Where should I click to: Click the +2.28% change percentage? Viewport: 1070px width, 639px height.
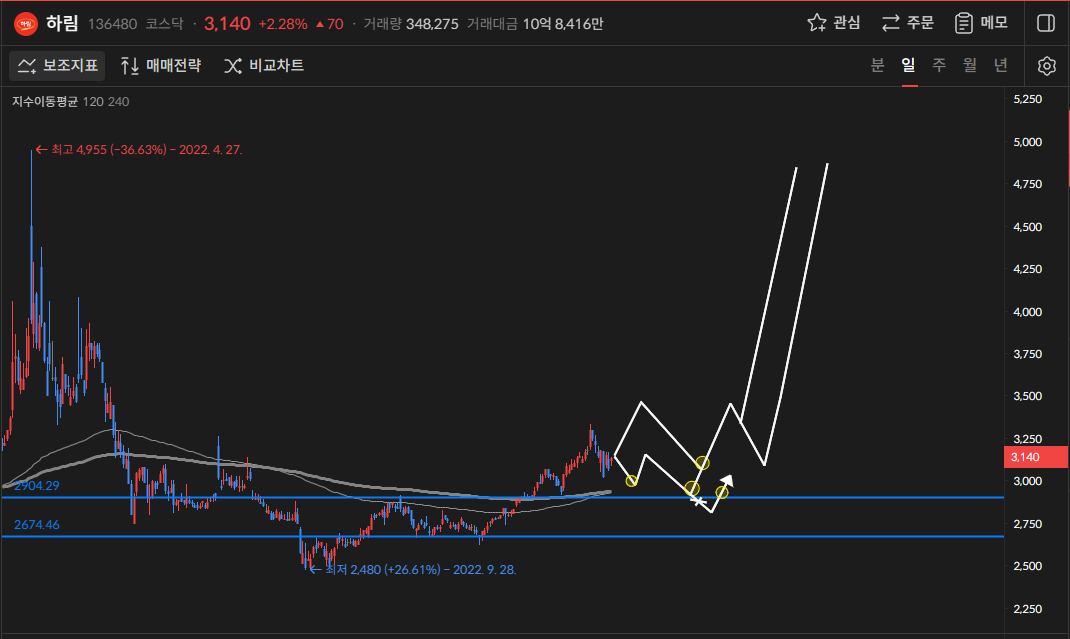pos(283,24)
